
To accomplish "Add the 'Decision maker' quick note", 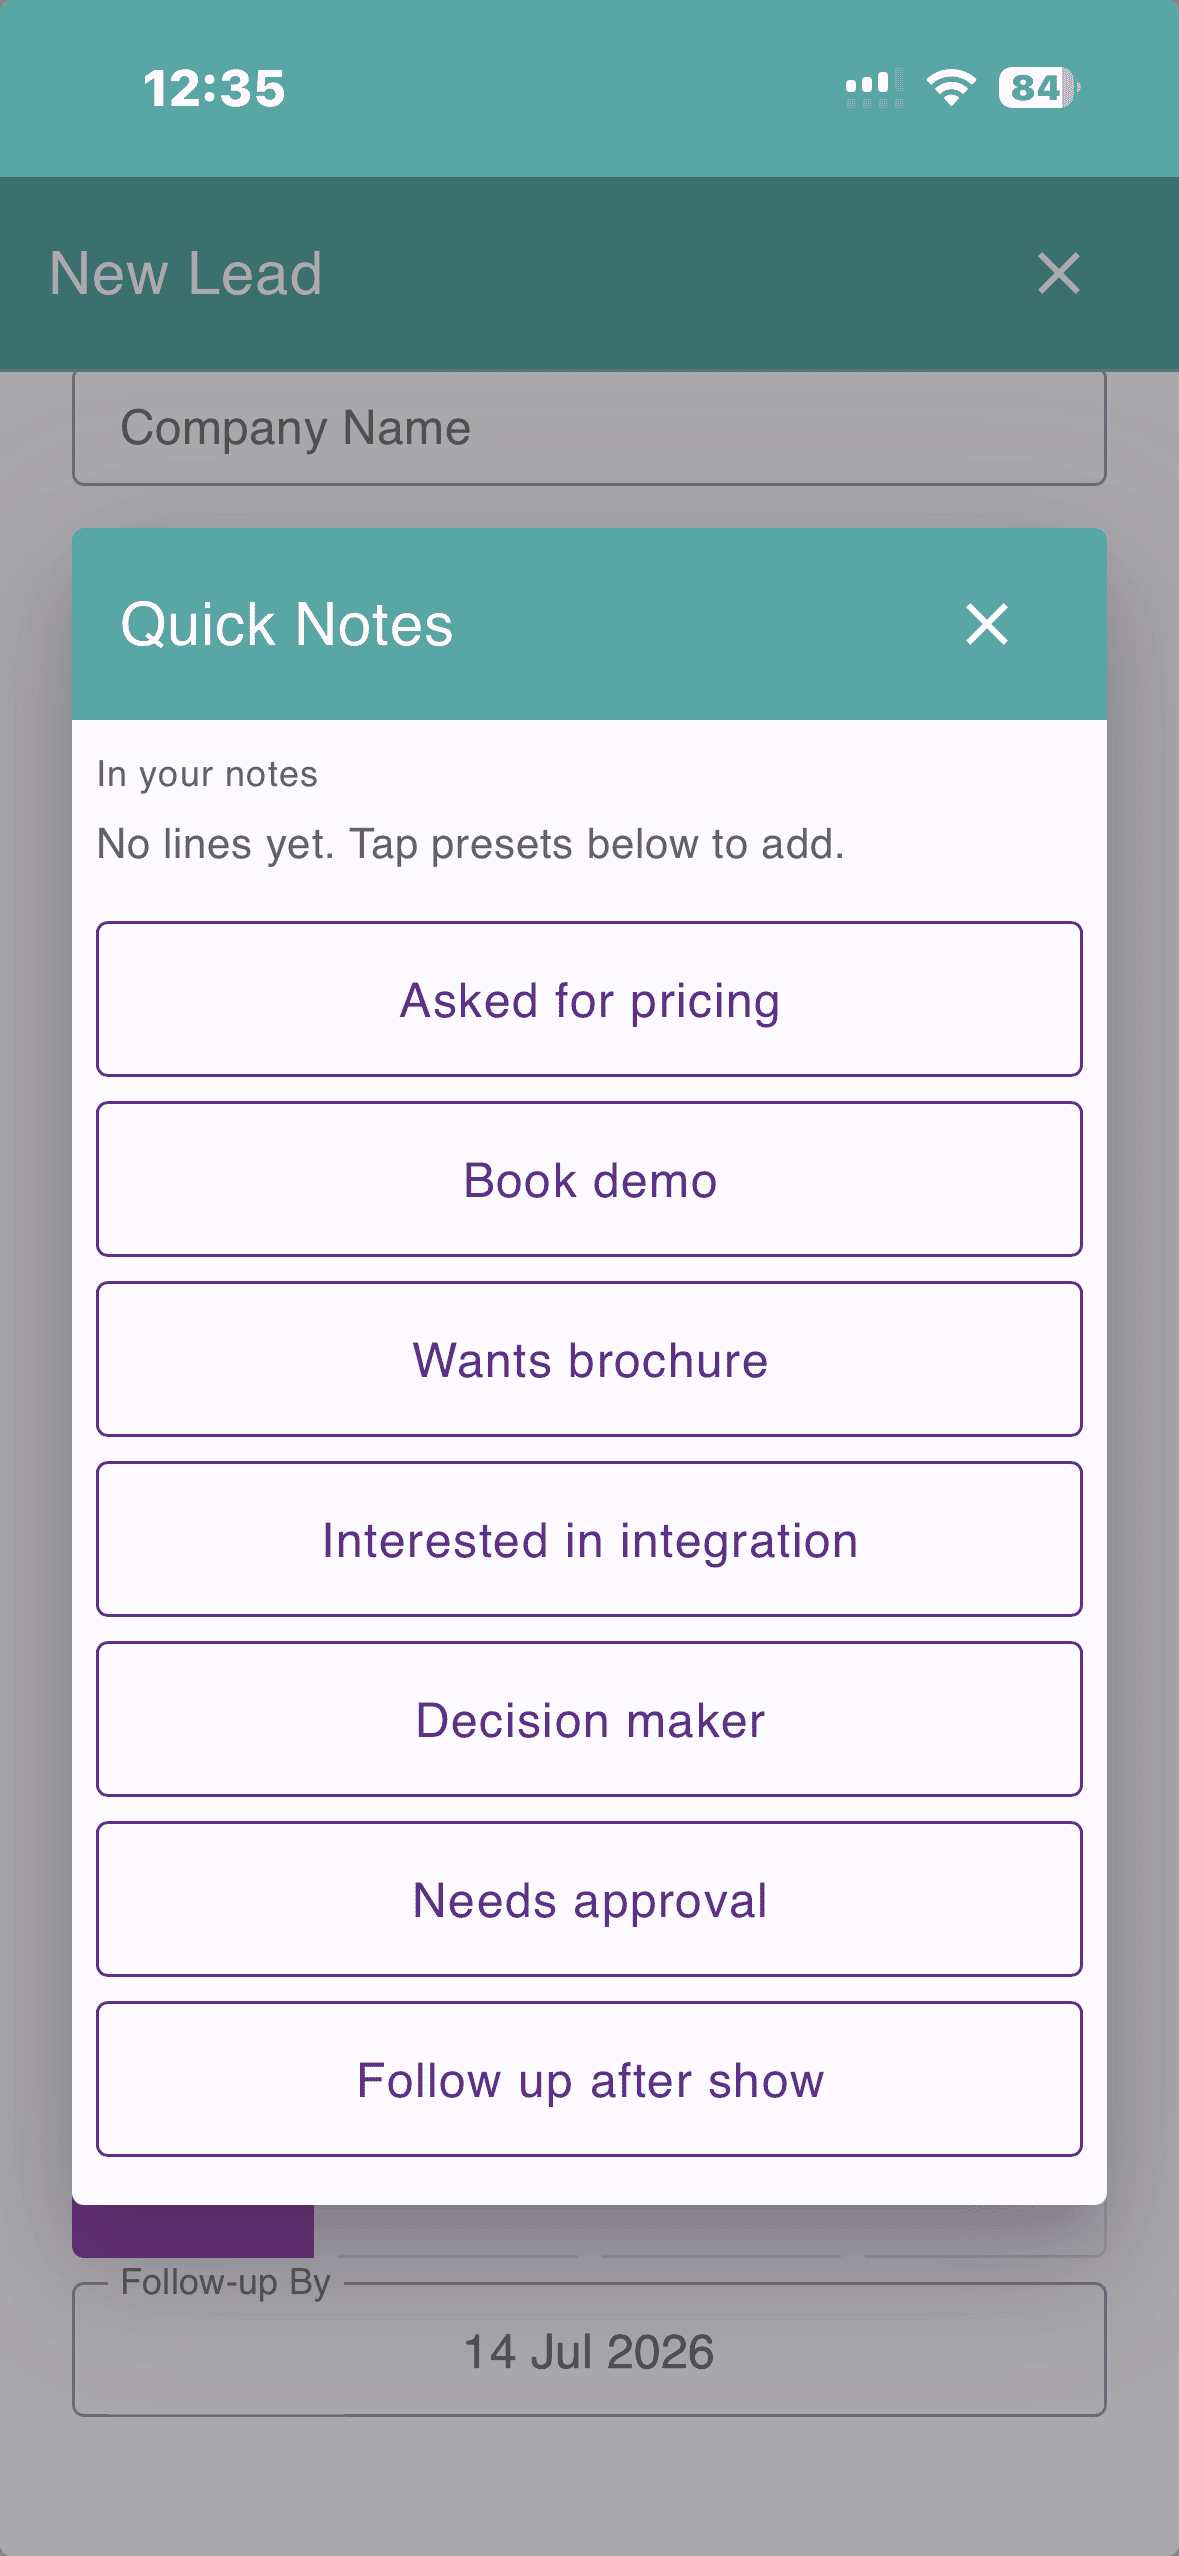I will tap(589, 1719).
